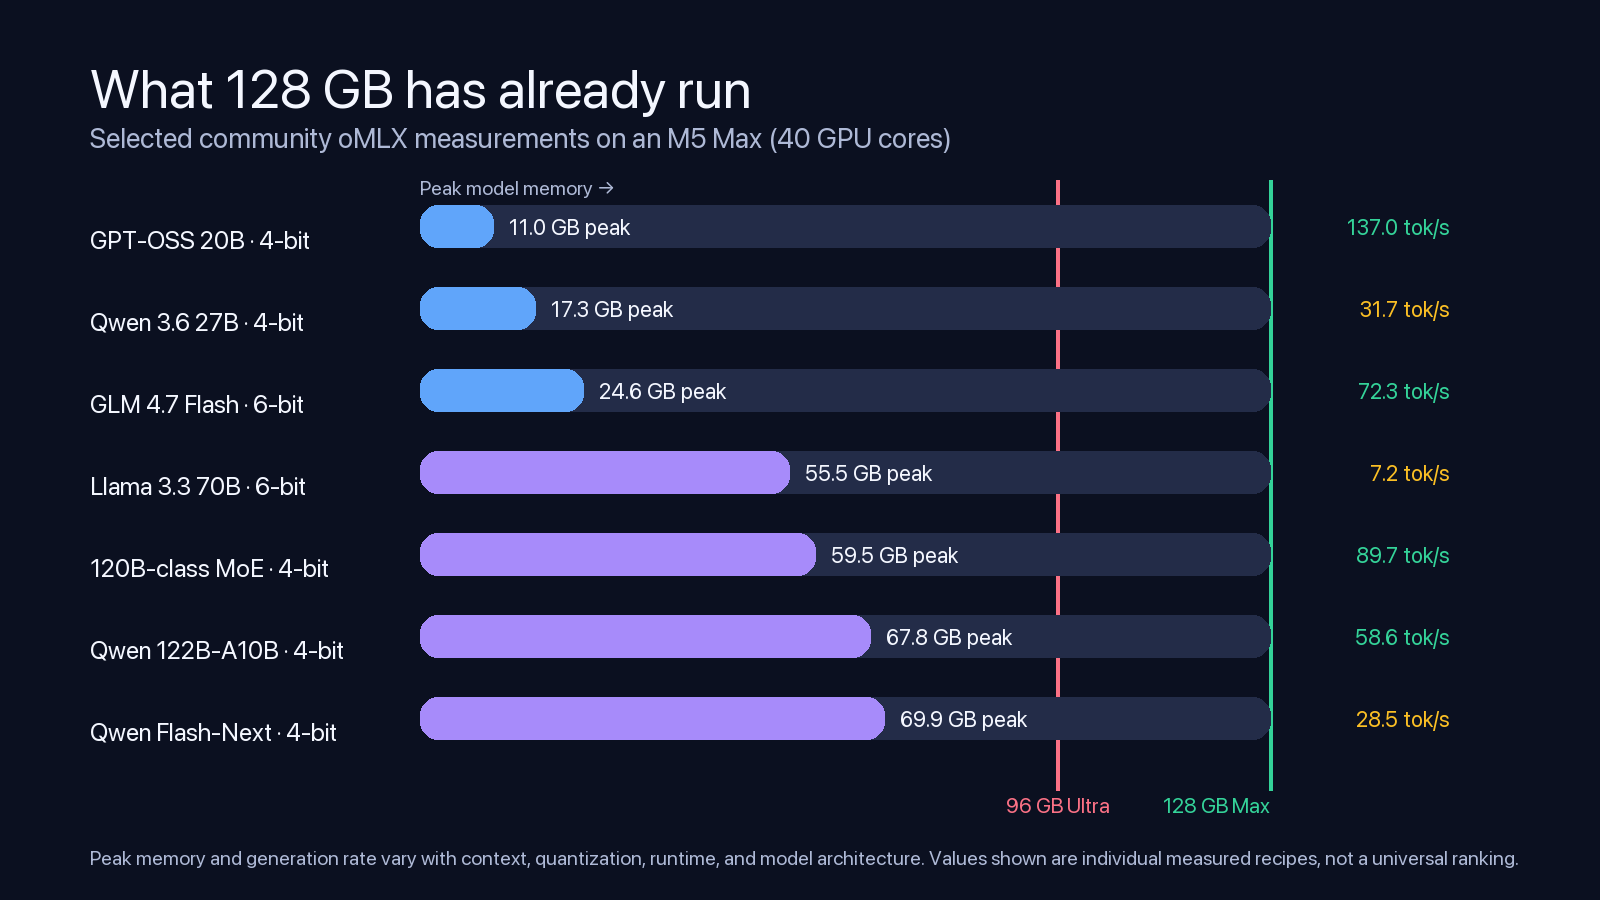Click the '69.9 GB peak' value
The image size is (1600, 900).
[963, 720]
